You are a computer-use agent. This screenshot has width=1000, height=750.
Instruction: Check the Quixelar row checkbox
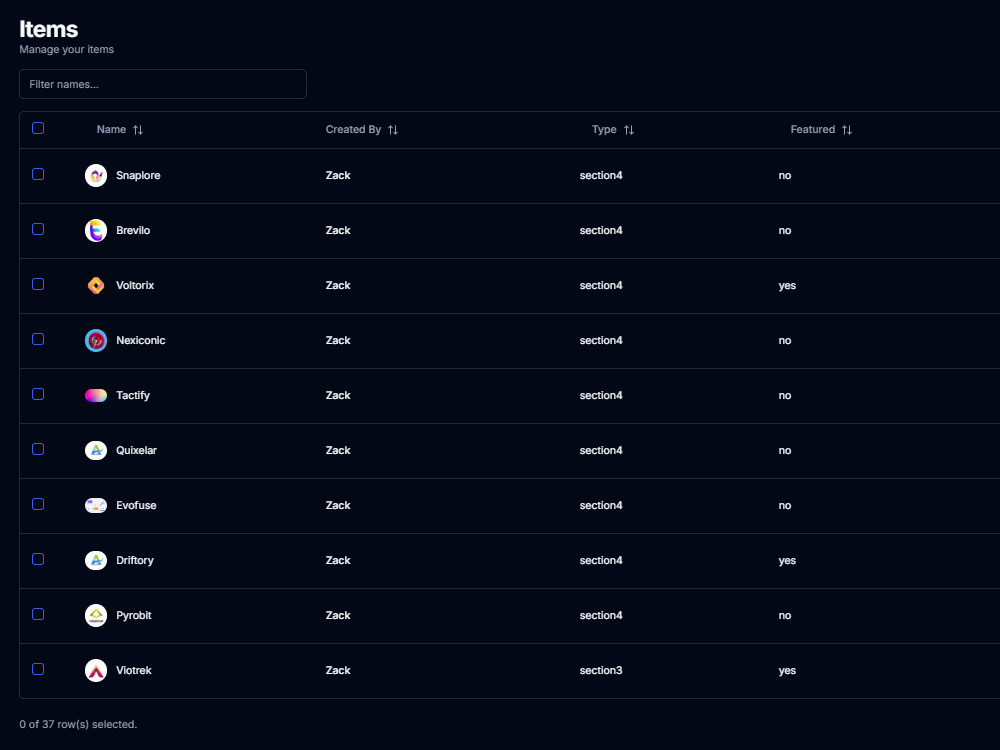coord(38,449)
